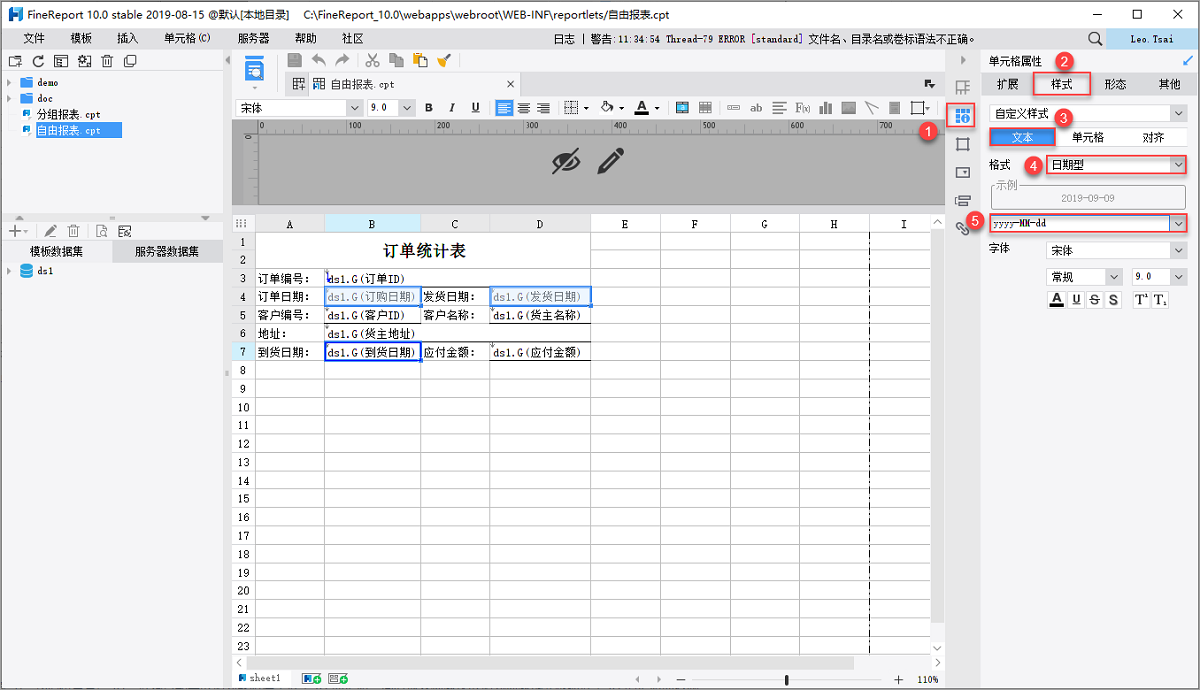Viewport: 1200px width, 690px height.
Task: Activate the format painter brush
Action: (x=444, y=60)
